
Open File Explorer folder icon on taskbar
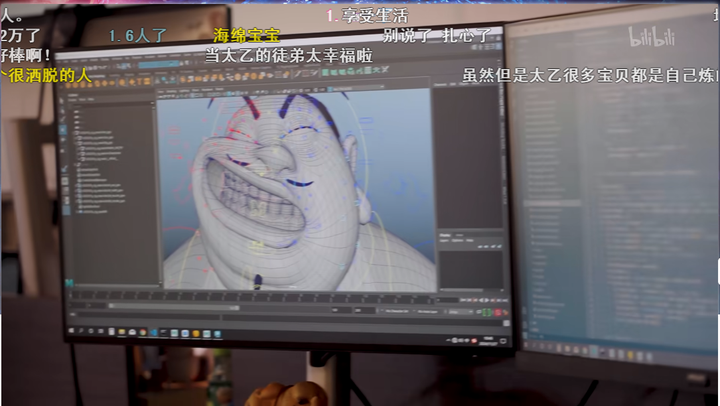tap(122, 332)
